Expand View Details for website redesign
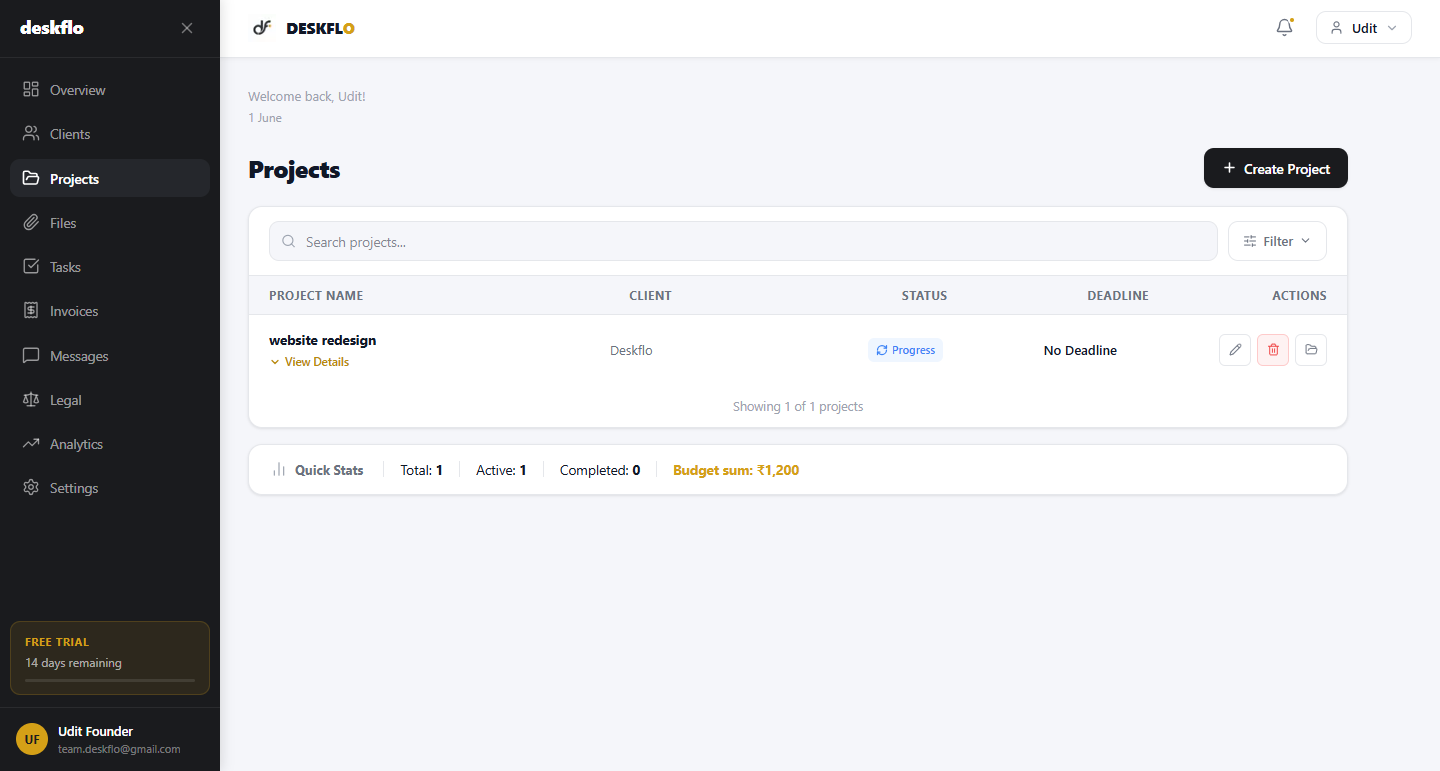This screenshot has height=771, width=1440. point(310,362)
